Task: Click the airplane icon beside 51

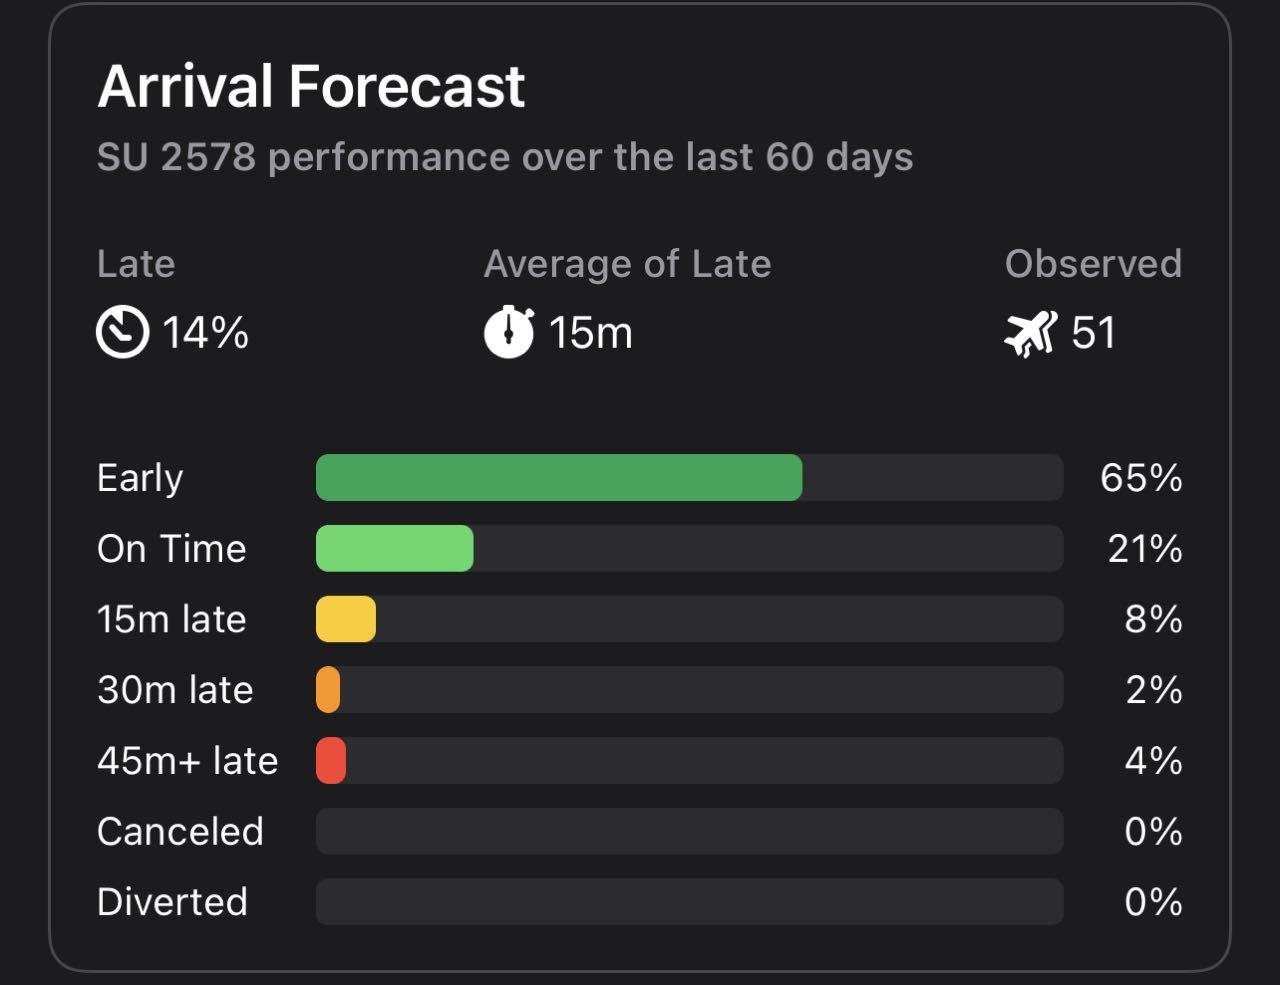Action: [1030, 333]
